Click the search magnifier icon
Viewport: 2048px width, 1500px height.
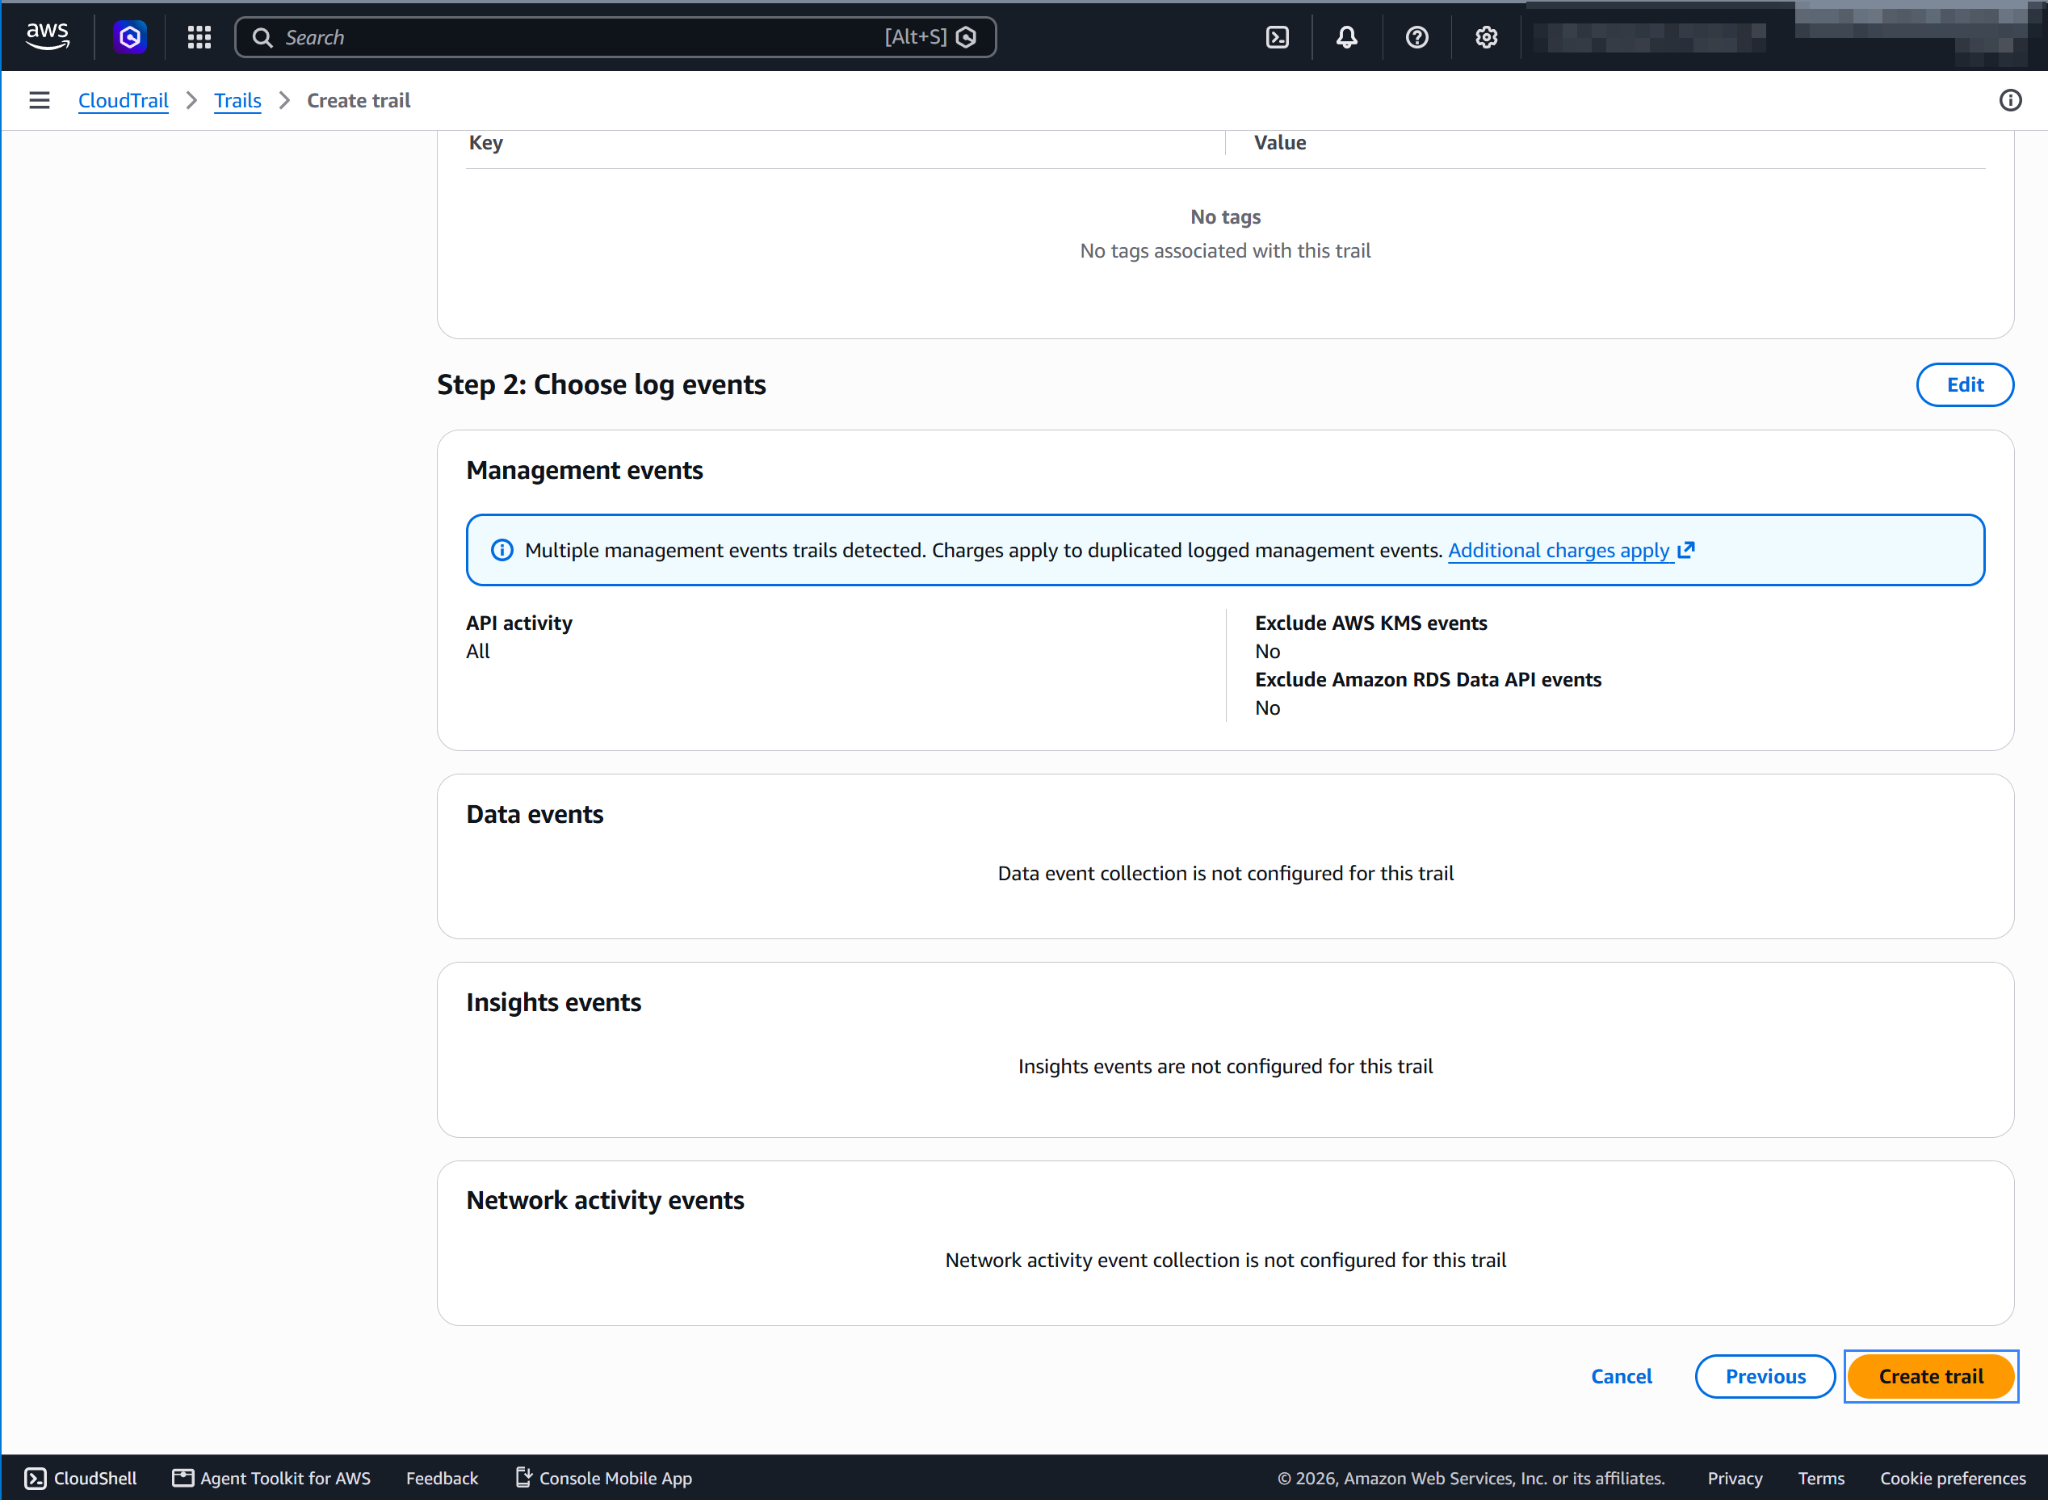(x=262, y=37)
